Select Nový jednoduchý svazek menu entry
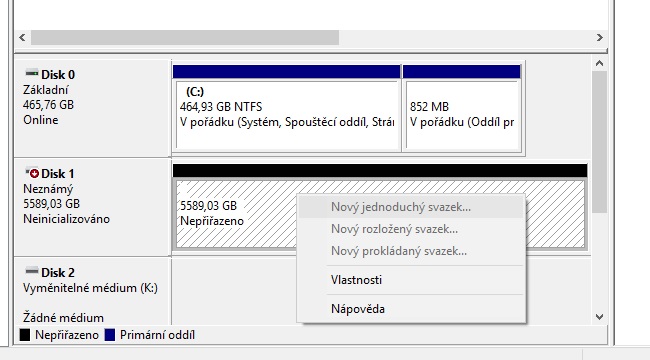The width and height of the screenshot is (650, 360). coord(411,207)
